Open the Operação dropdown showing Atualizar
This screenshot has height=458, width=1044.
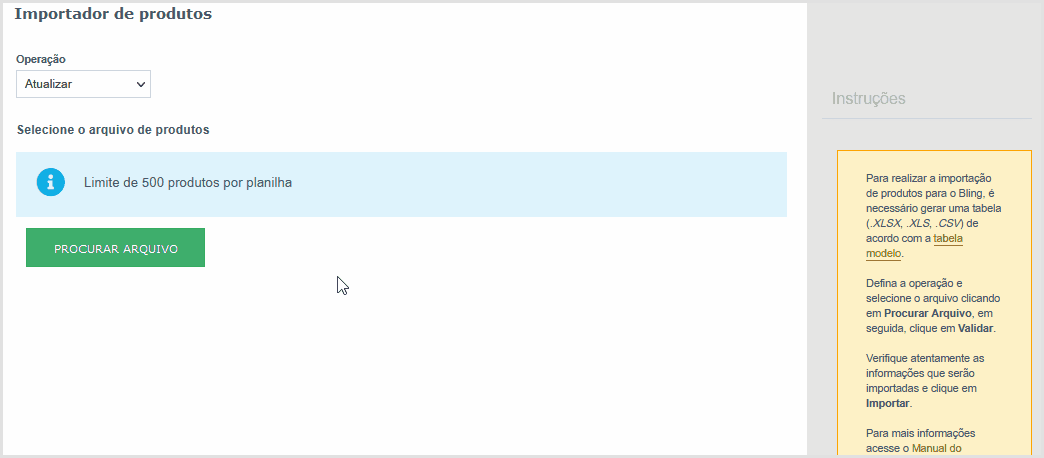pos(83,85)
